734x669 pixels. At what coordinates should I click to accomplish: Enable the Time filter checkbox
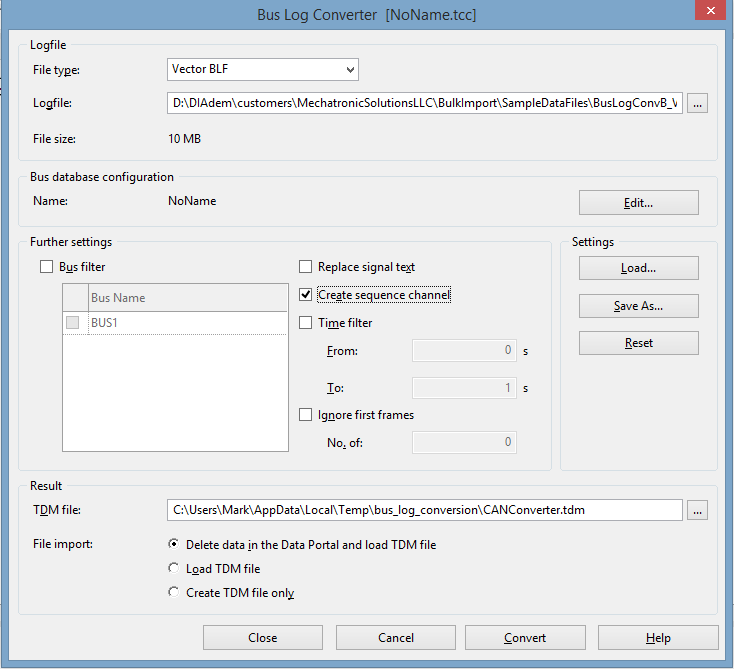click(x=306, y=323)
